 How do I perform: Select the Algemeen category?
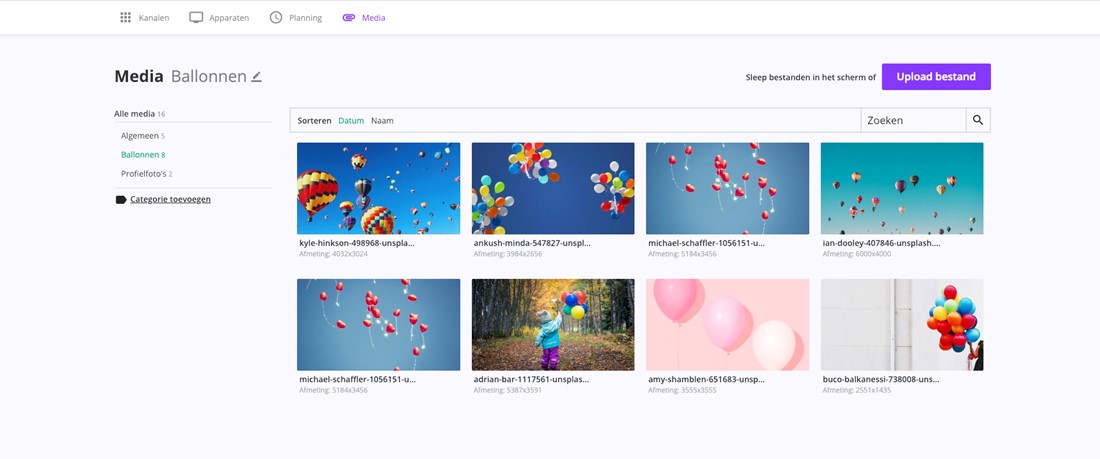[x=140, y=136]
